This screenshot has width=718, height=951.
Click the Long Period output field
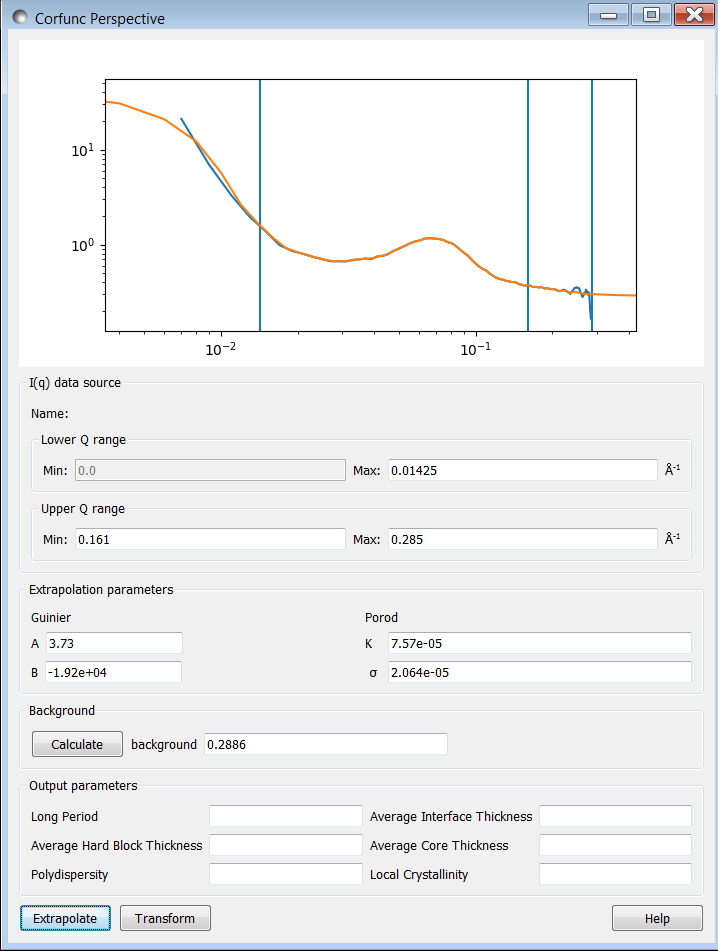tap(285, 815)
